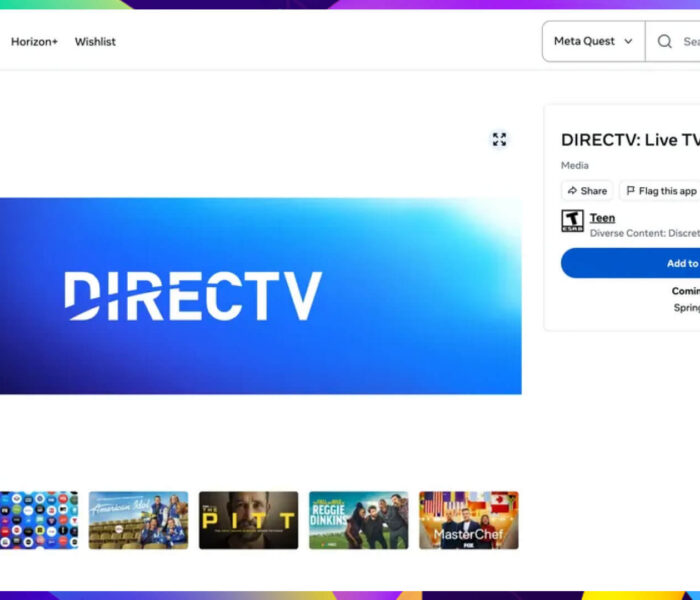Click the main DIRECTV banner image
The width and height of the screenshot is (700, 600).
[261, 296]
